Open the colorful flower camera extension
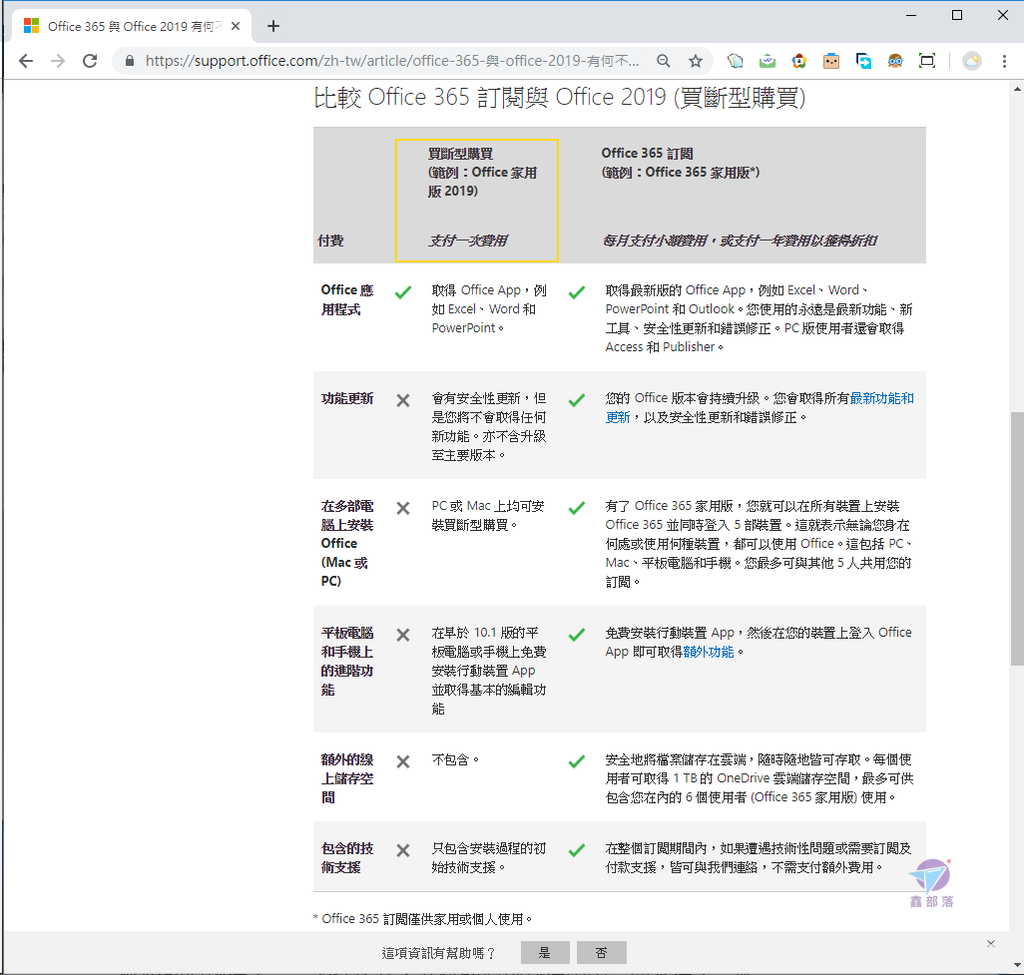The width and height of the screenshot is (1024, 975). 799,61
